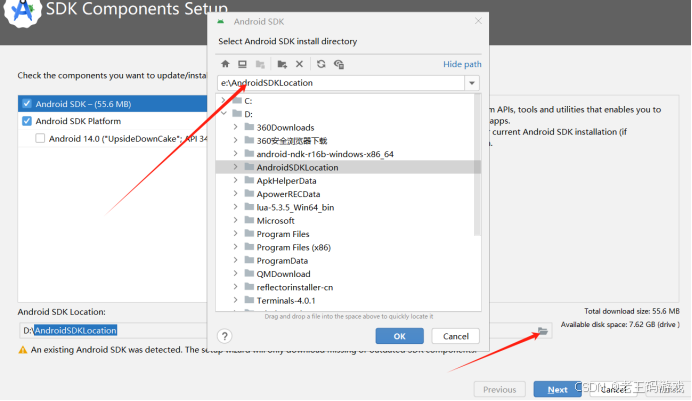Expand the ApkHelperData folder
Viewport: 692px width, 401px height.
236,180
